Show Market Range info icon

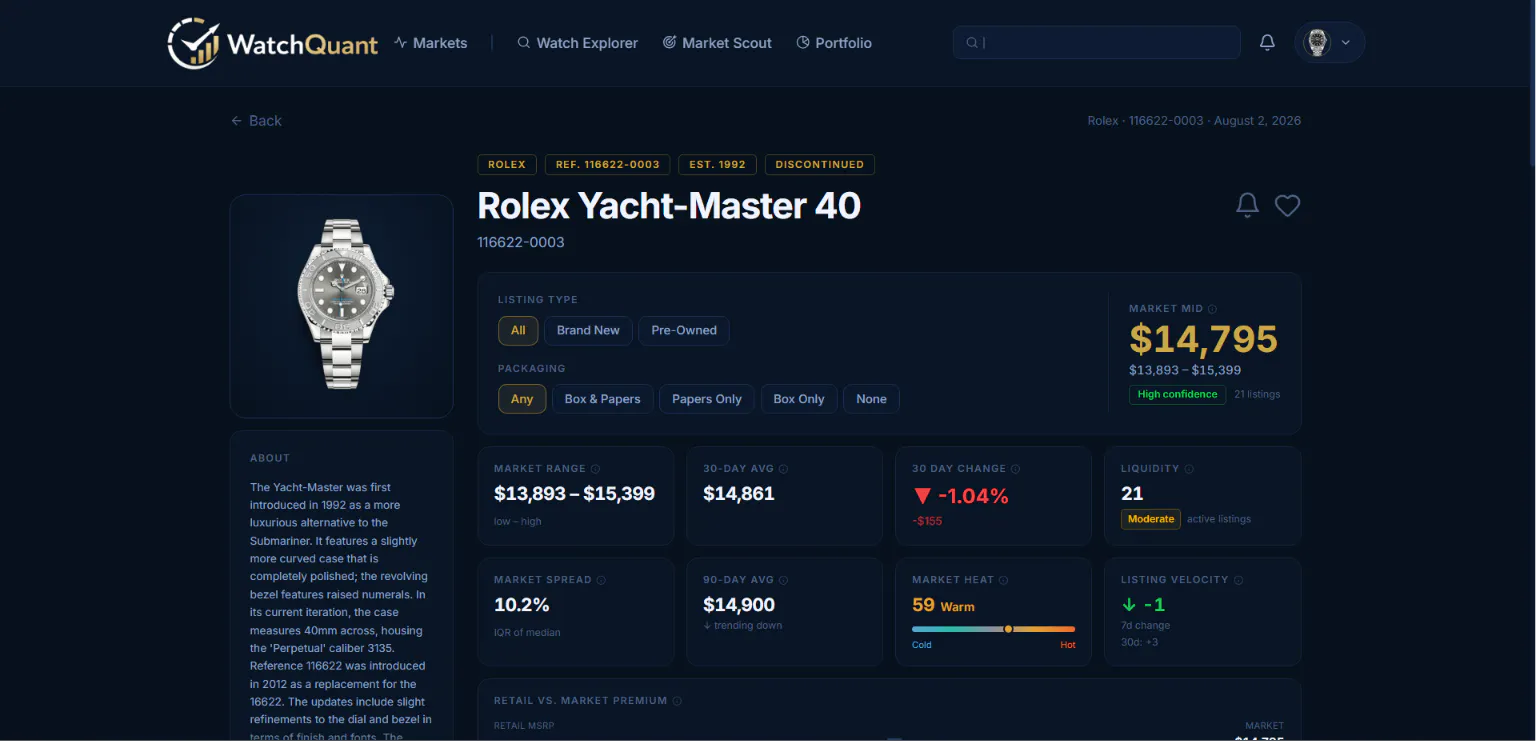click(x=596, y=469)
